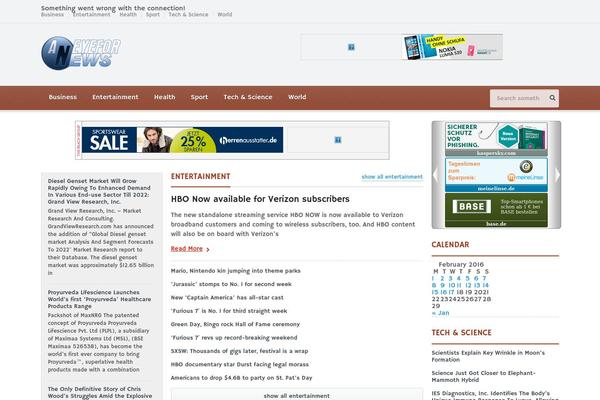Click the Read More link

pos(187,249)
